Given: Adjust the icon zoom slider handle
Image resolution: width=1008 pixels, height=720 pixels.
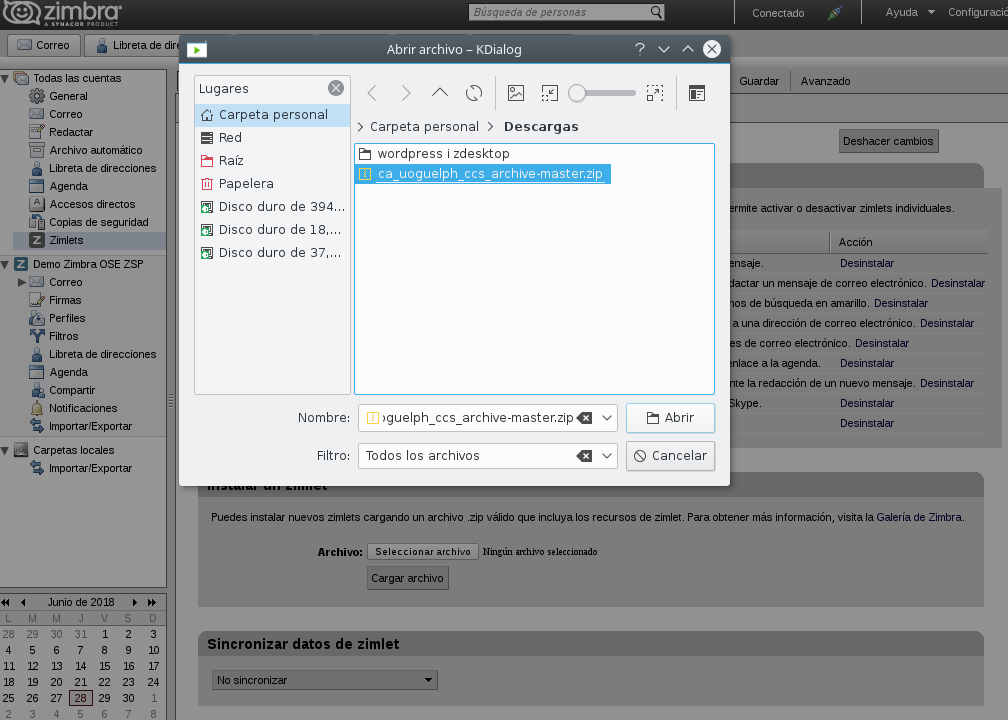Looking at the screenshot, I should pos(577,93).
